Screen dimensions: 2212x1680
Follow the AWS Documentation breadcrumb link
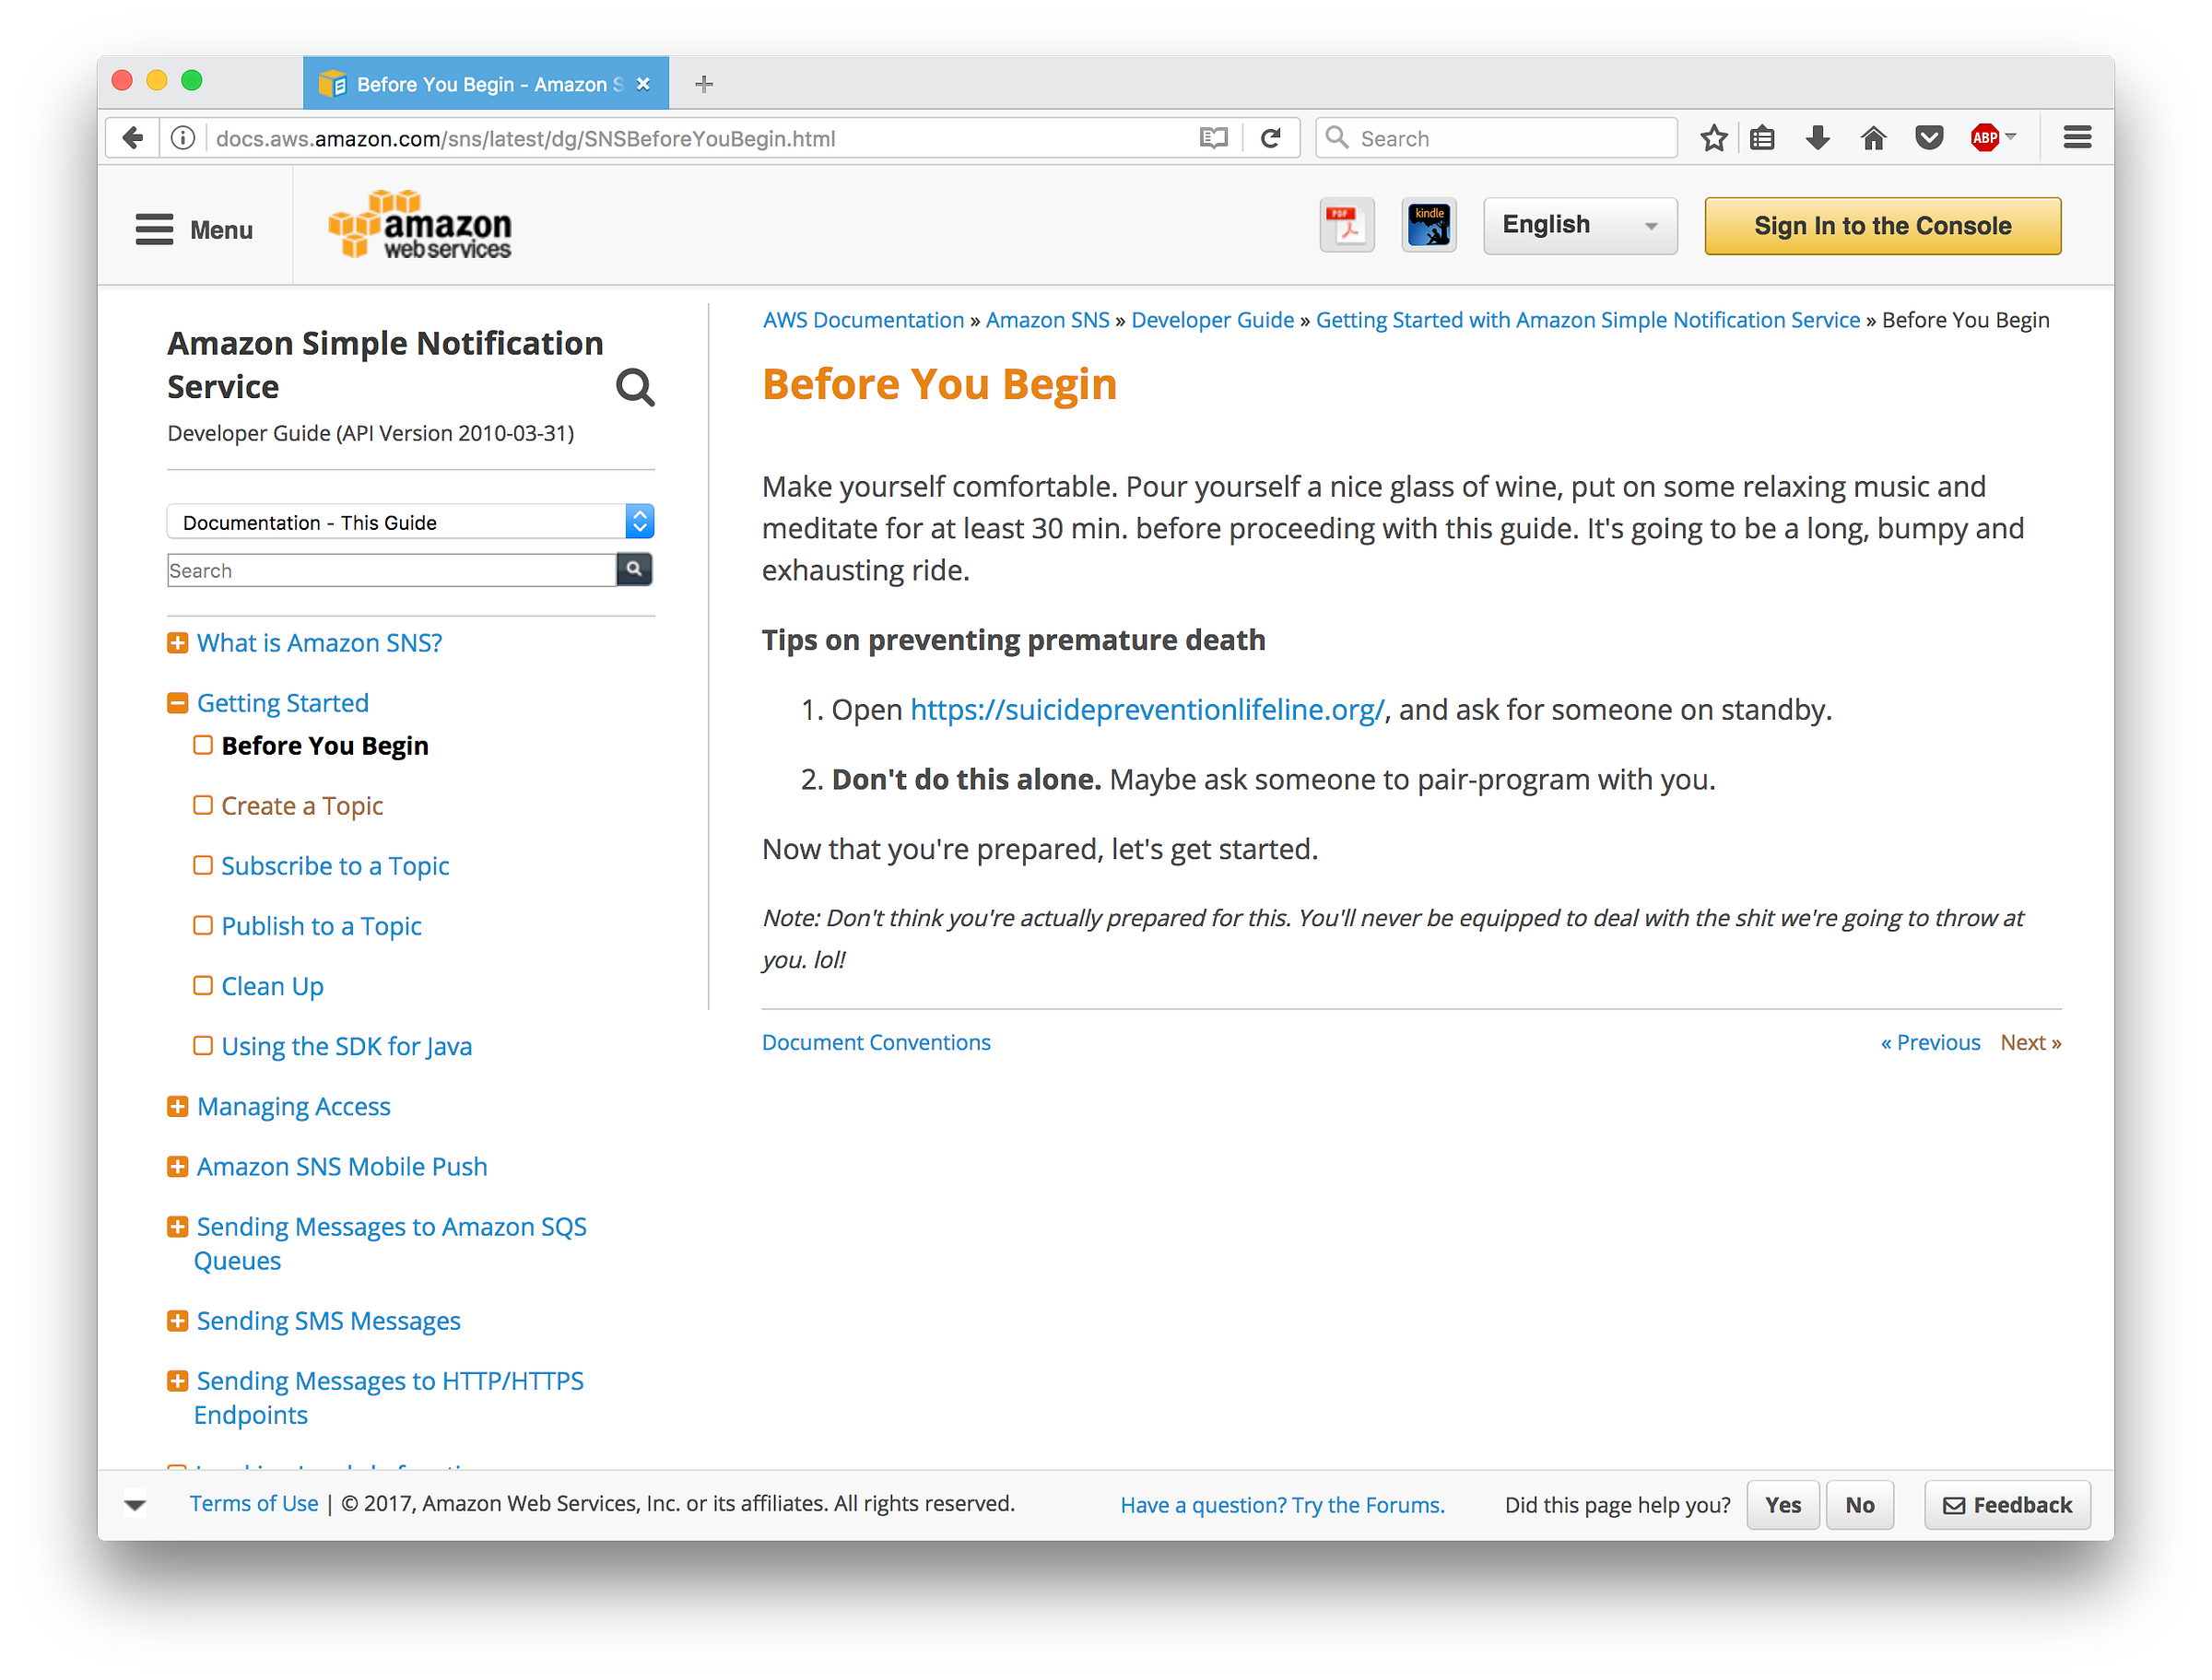point(863,320)
